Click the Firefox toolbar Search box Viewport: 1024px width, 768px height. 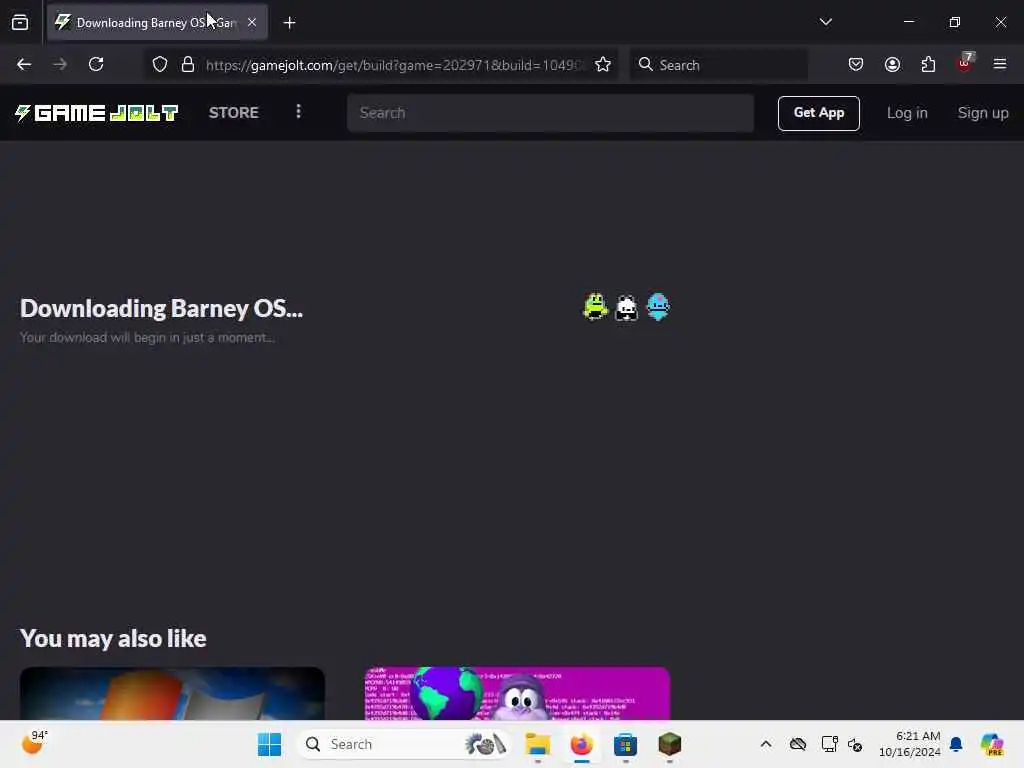(x=719, y=65)
